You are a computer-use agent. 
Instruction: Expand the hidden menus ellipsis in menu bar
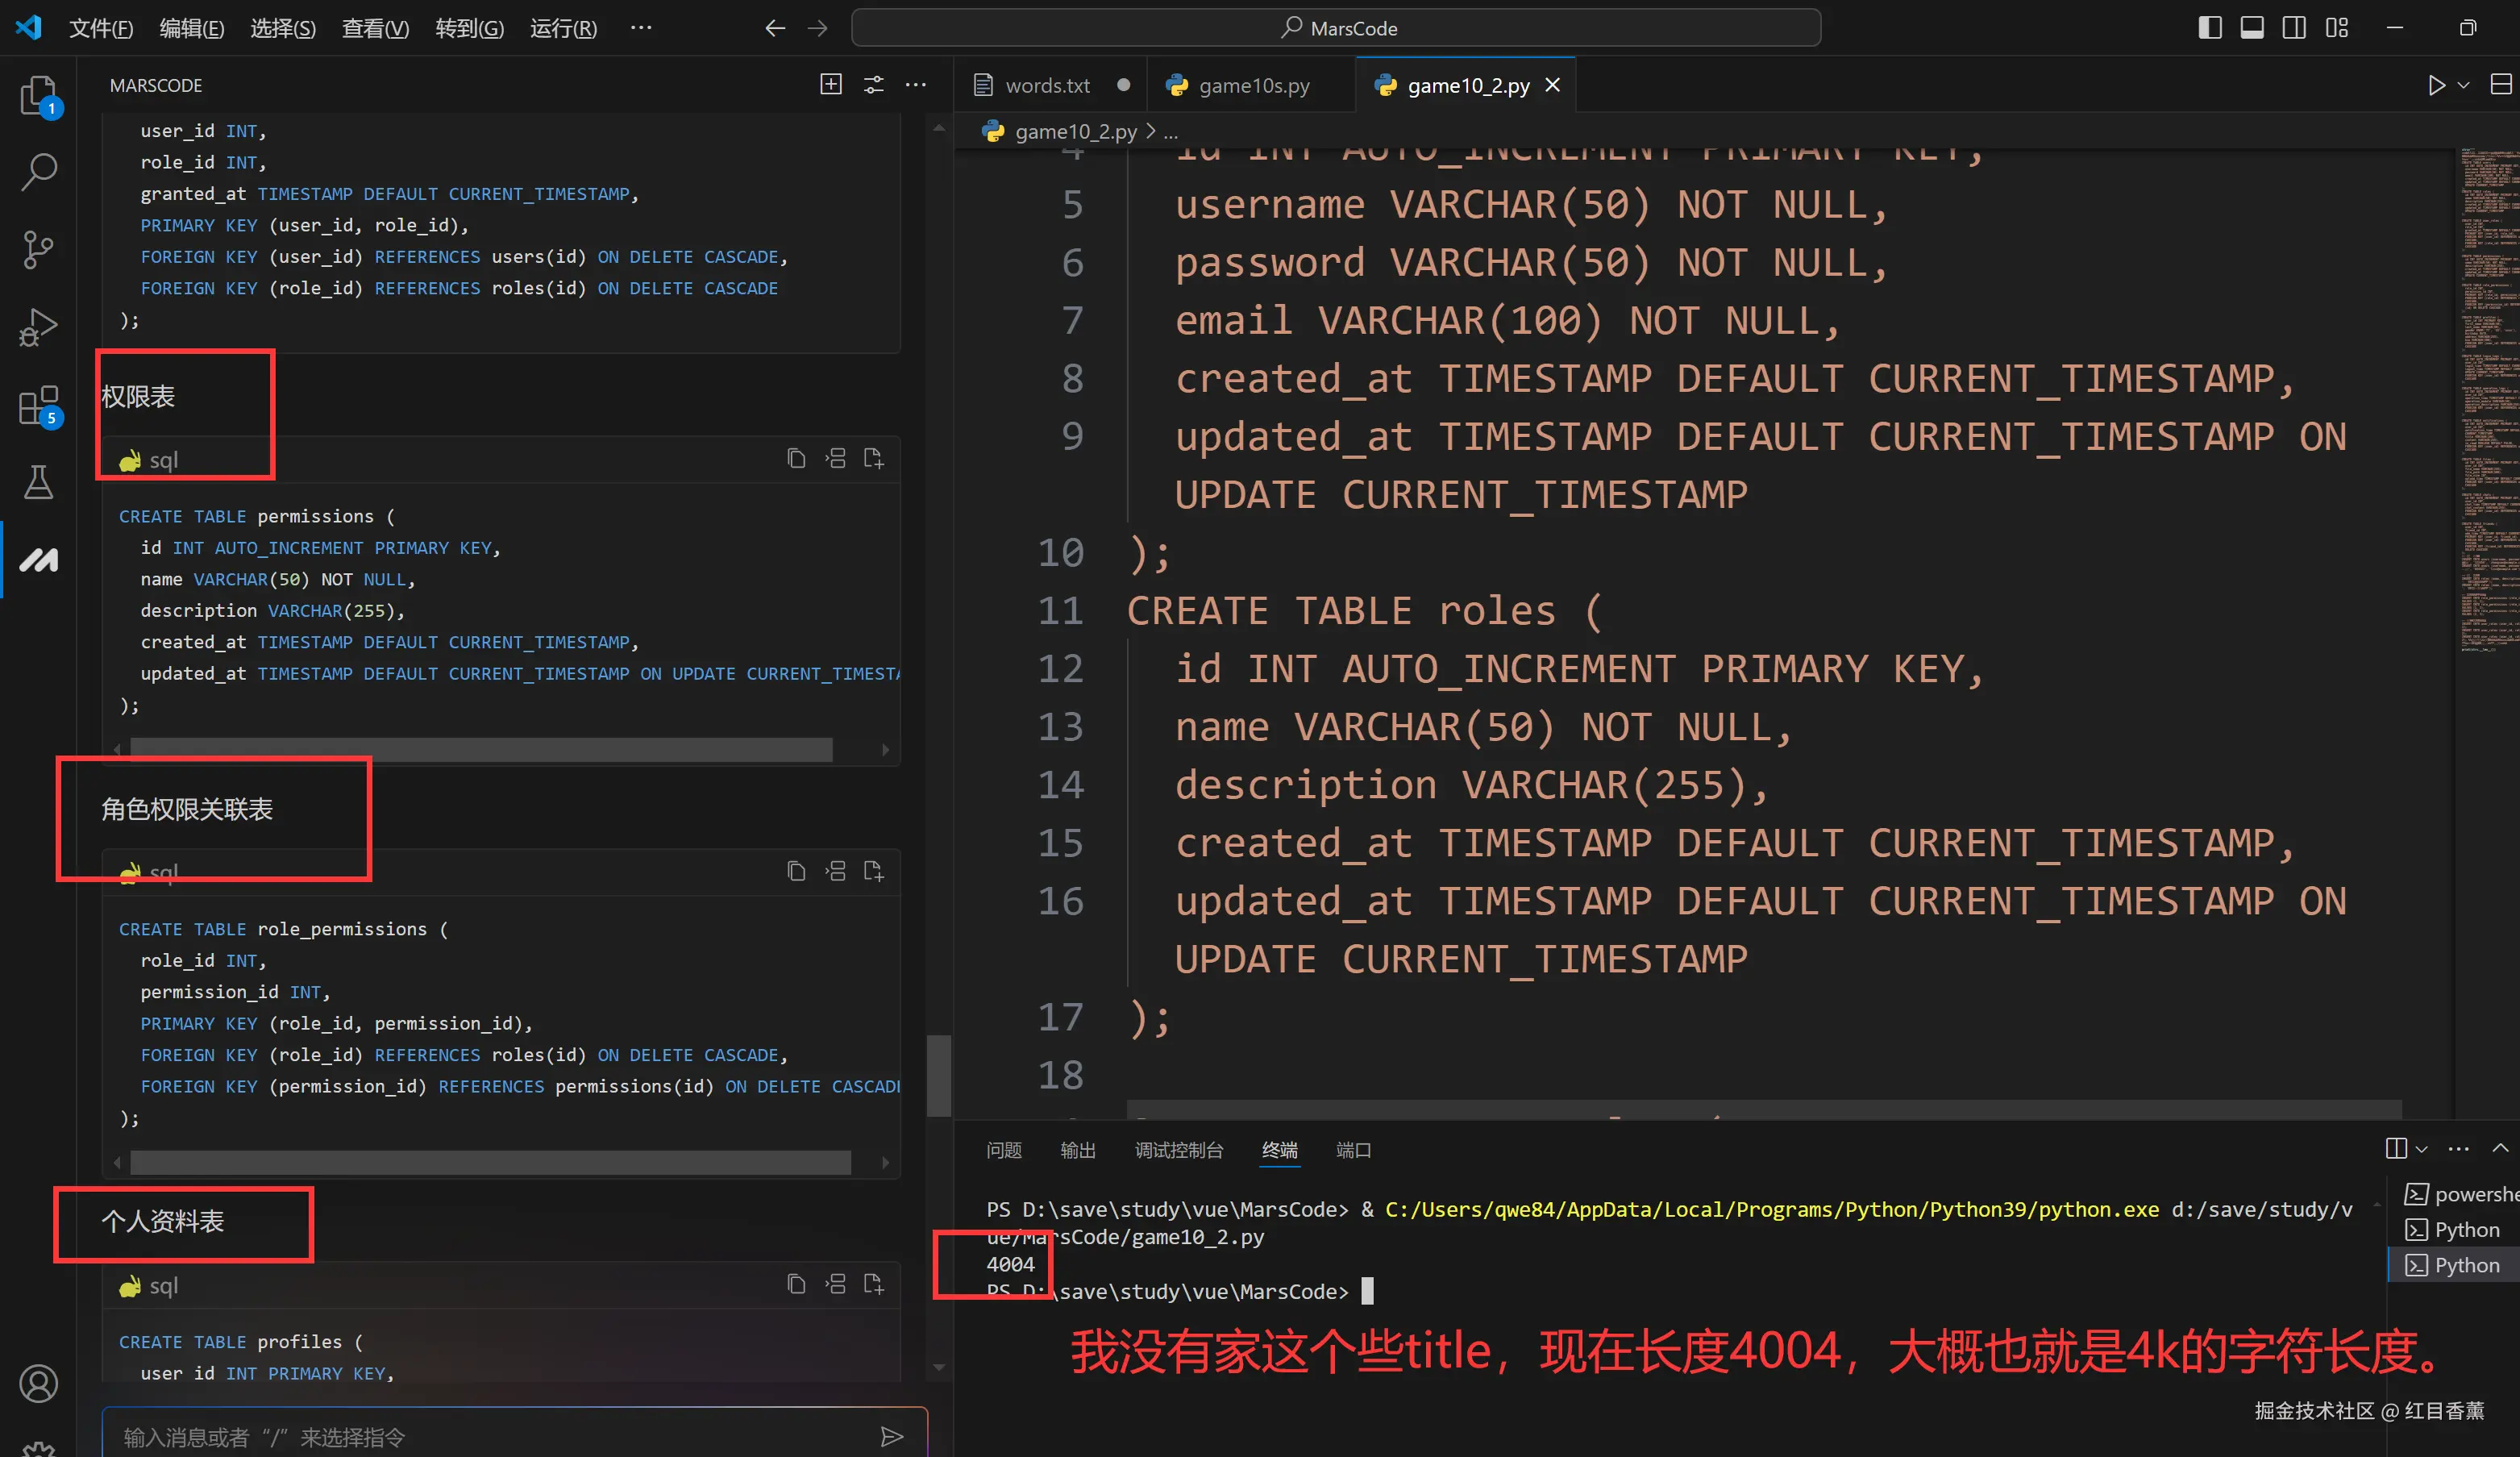641,28
